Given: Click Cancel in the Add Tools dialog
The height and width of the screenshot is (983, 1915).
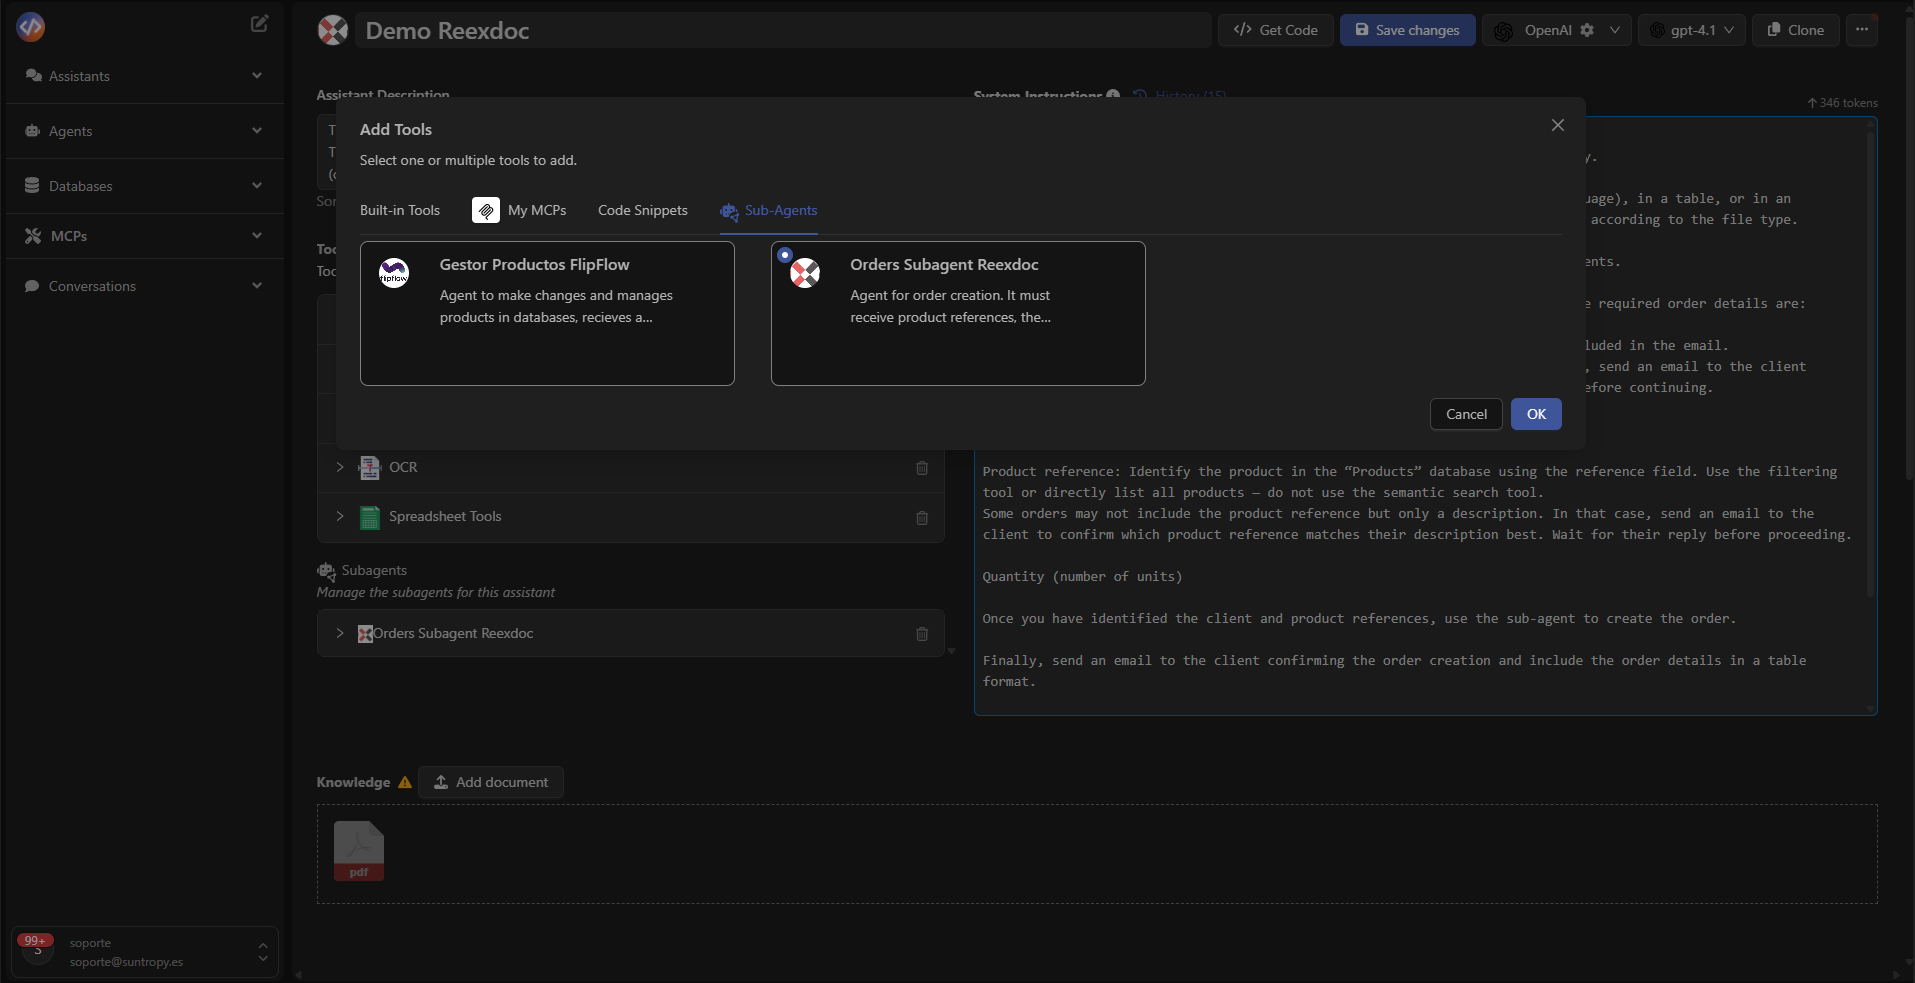Looking at the screenshot, I should coord(1466,414).
